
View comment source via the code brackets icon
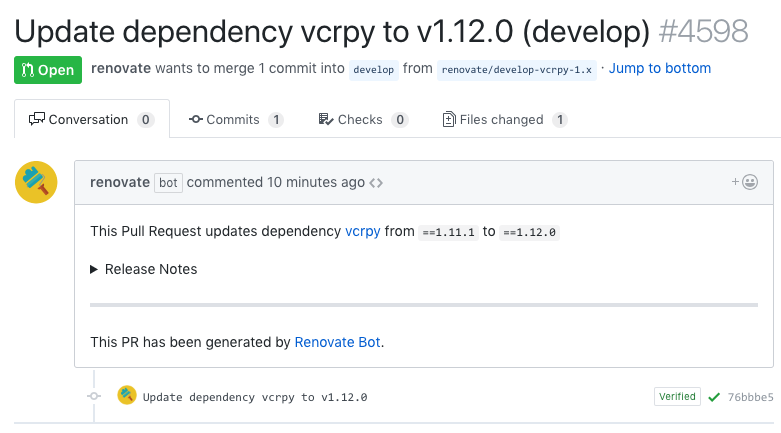tap(376, 183)
